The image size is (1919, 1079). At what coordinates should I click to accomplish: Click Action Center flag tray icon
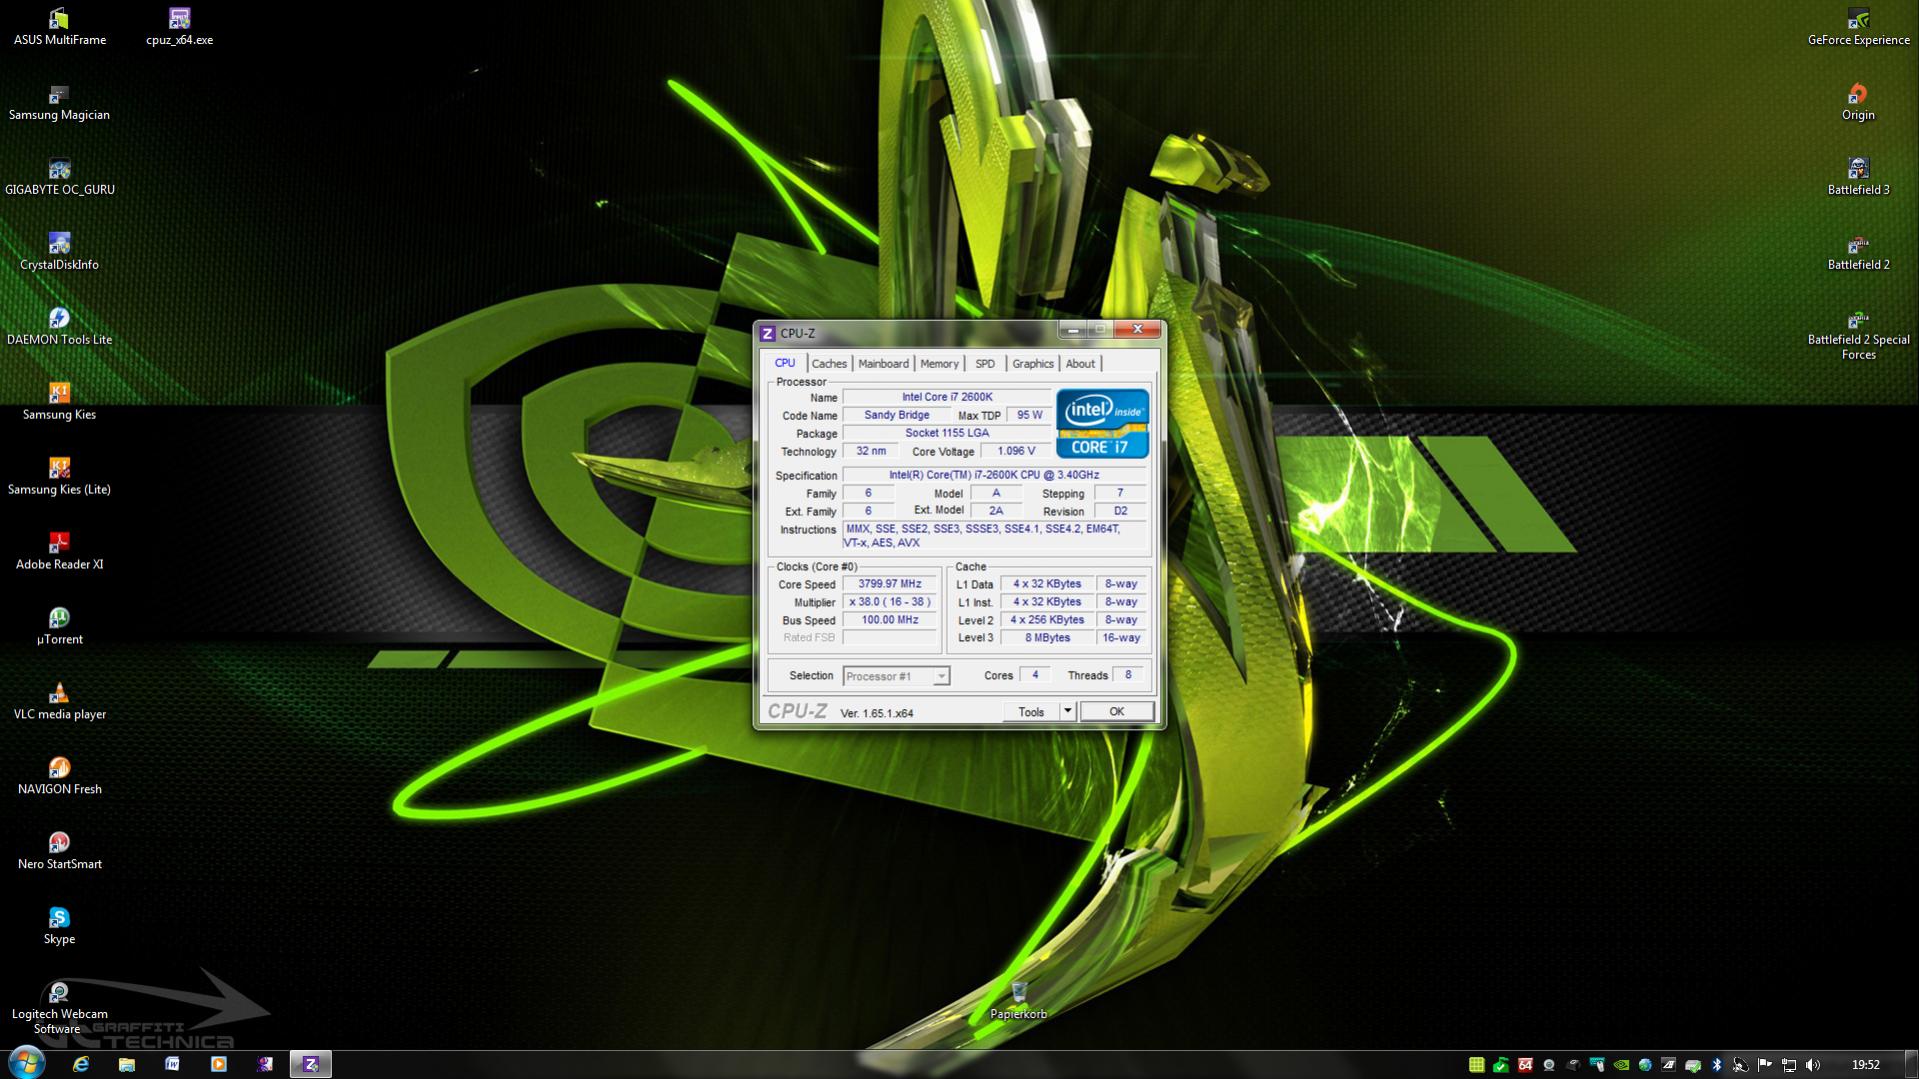[x=1765, y=1065]
